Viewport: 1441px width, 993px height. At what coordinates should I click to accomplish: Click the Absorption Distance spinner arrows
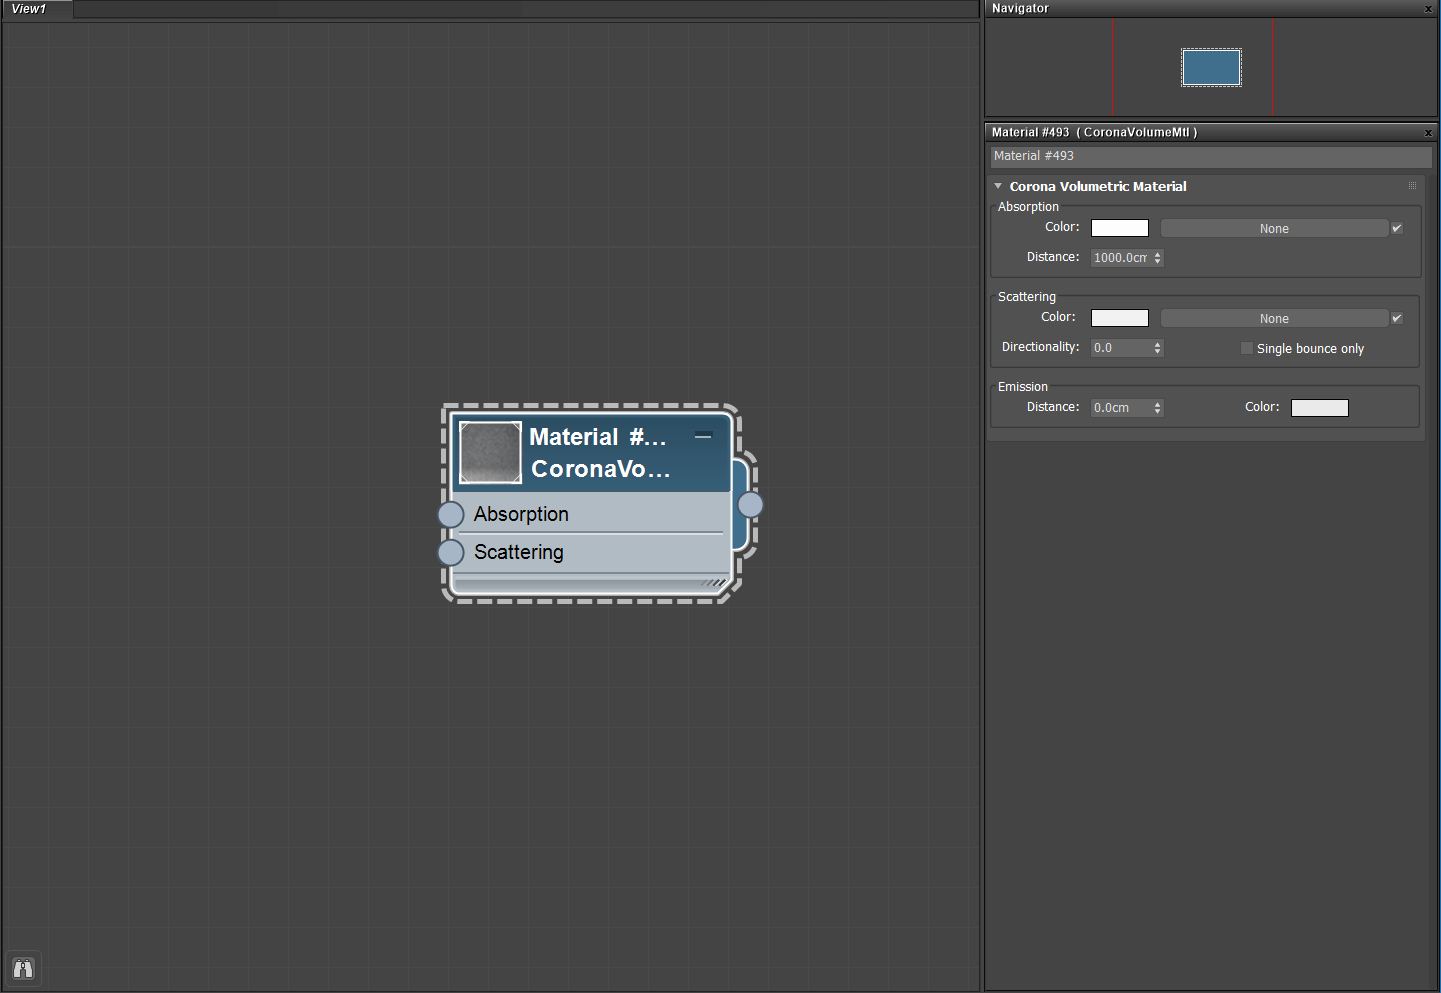pyautogui.click(x=1158, y=258)
